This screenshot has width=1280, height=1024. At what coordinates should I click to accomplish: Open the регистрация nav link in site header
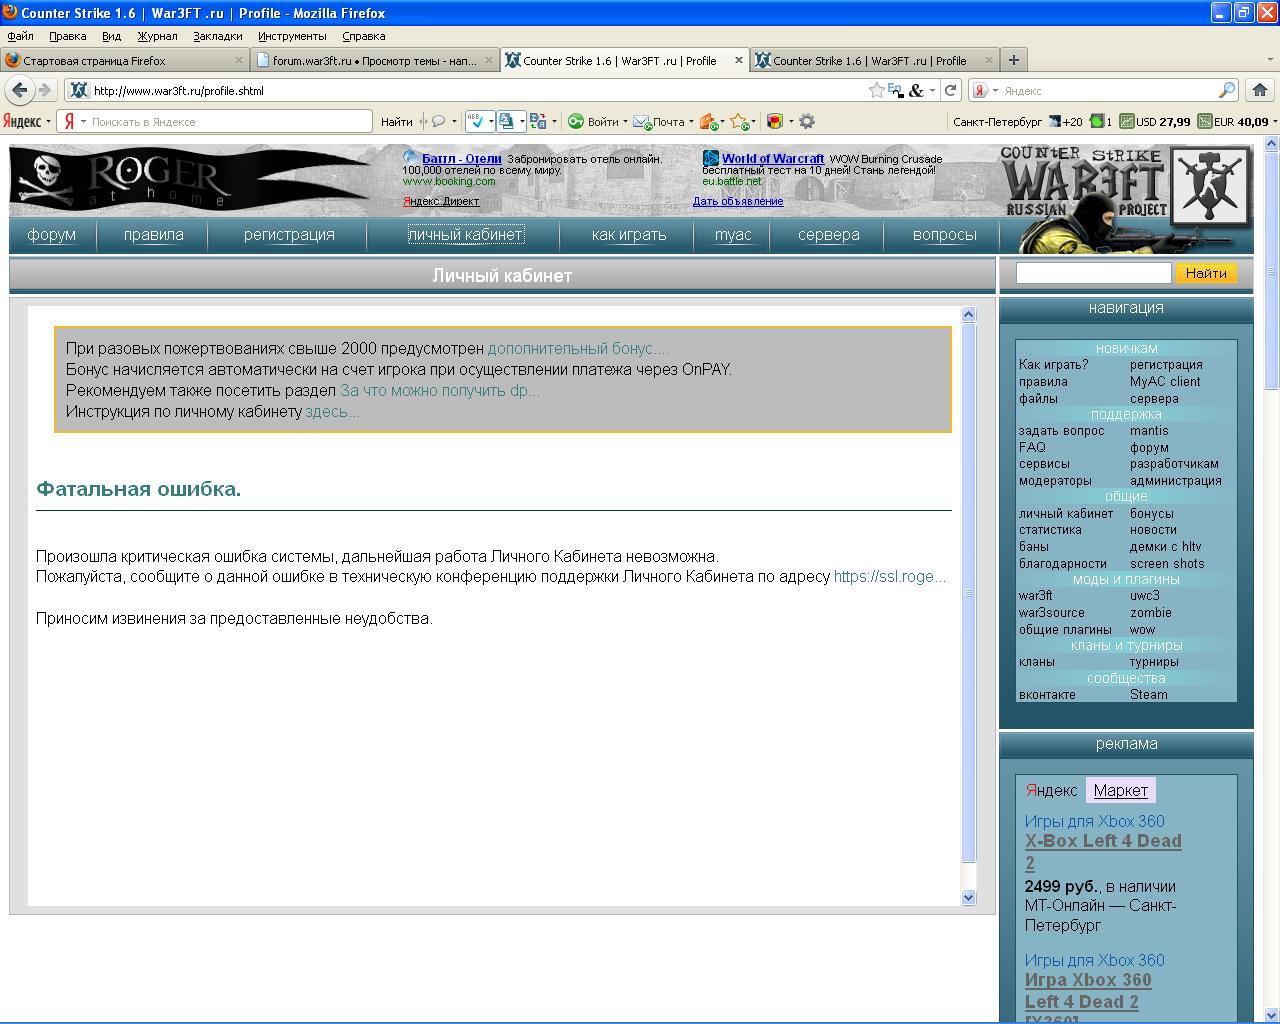tap(289, 235)
